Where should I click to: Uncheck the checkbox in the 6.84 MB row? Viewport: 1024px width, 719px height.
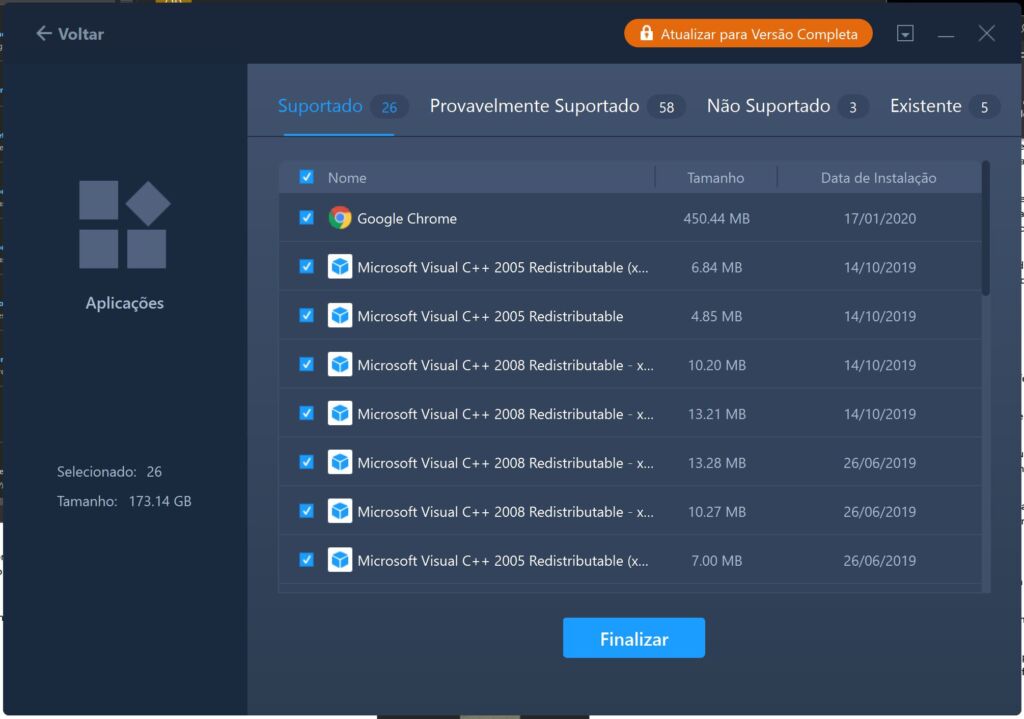coord(306,266)
